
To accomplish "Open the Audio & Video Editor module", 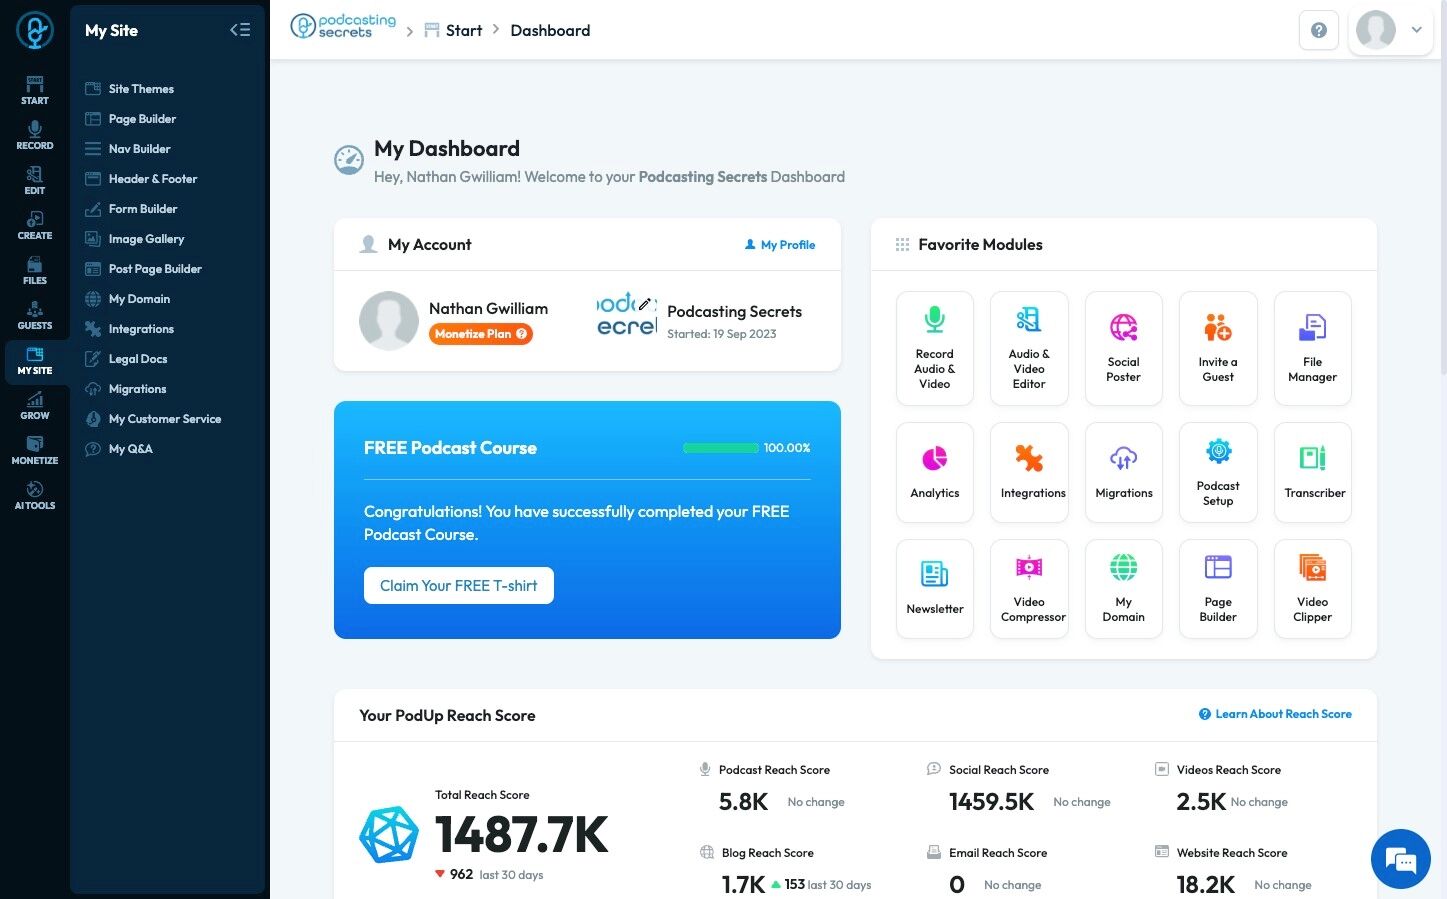I will click(1029, 348).
